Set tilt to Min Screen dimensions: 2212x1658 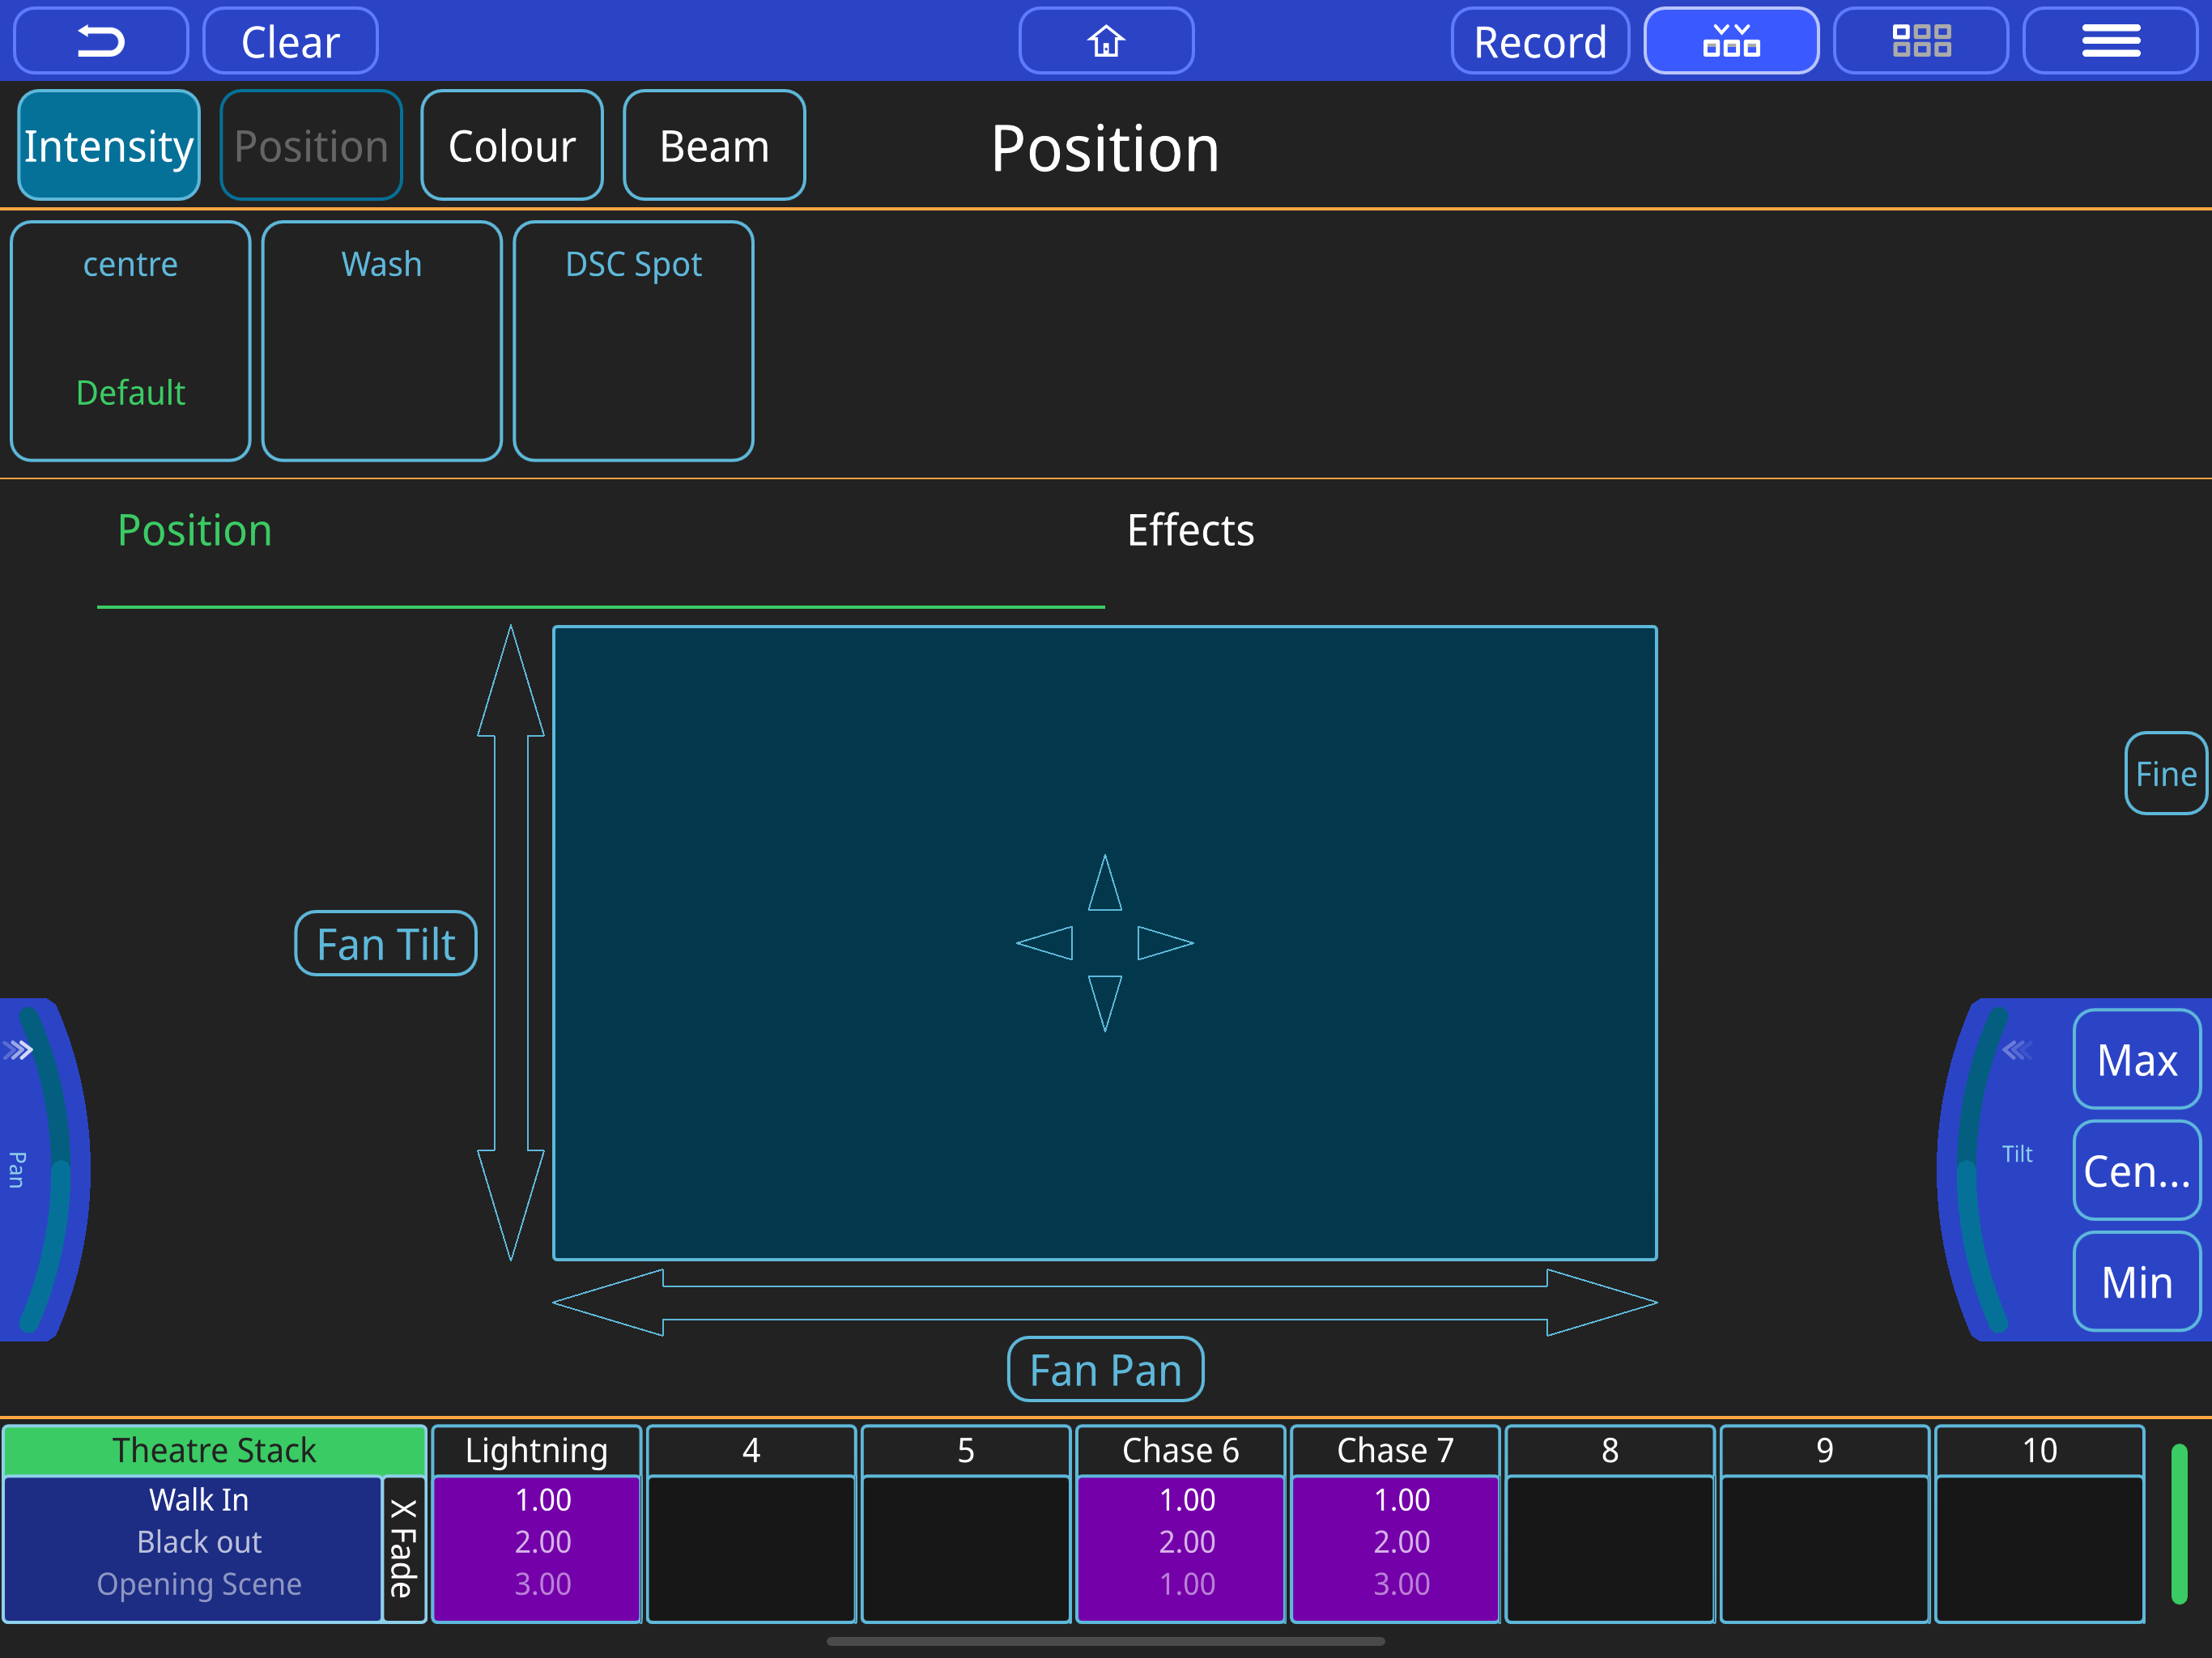[x=2137, y=1281]
